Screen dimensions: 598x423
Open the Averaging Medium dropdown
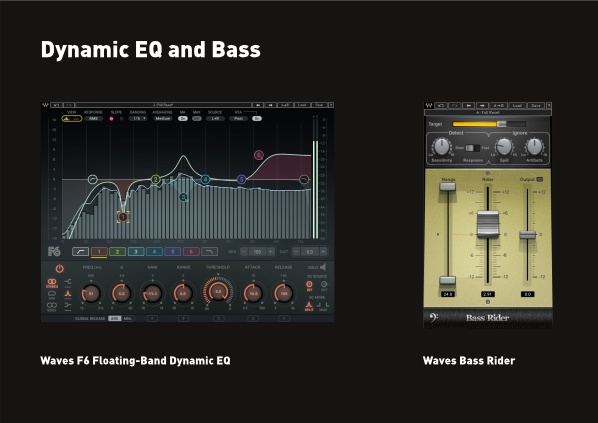[x=162, y=119]
